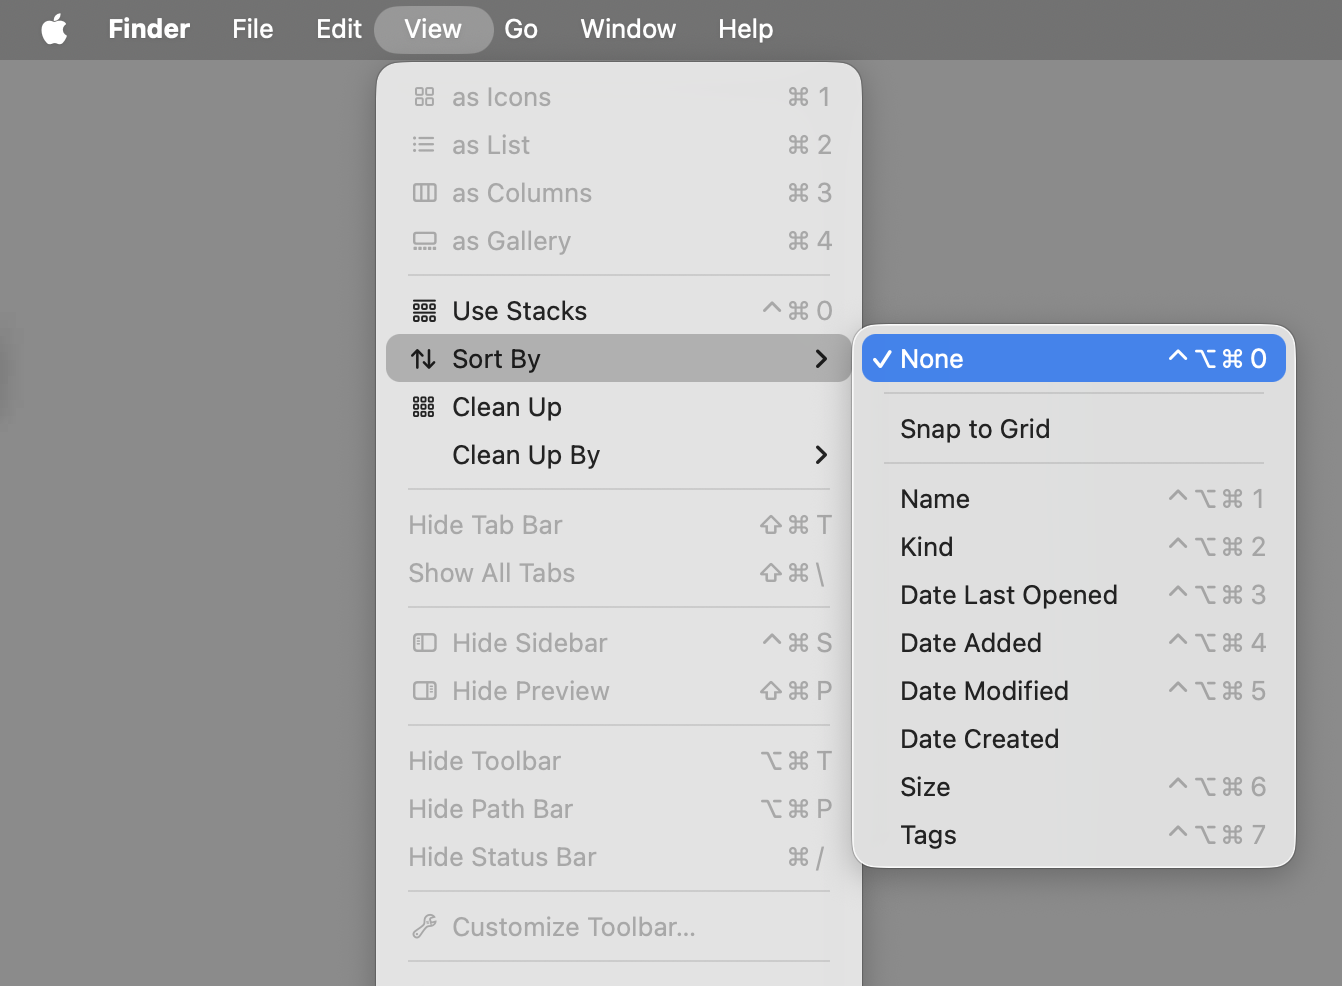Click the Apple logo menu icon
The width and height of the screenshot is (1342, 986).
(54, 29)
